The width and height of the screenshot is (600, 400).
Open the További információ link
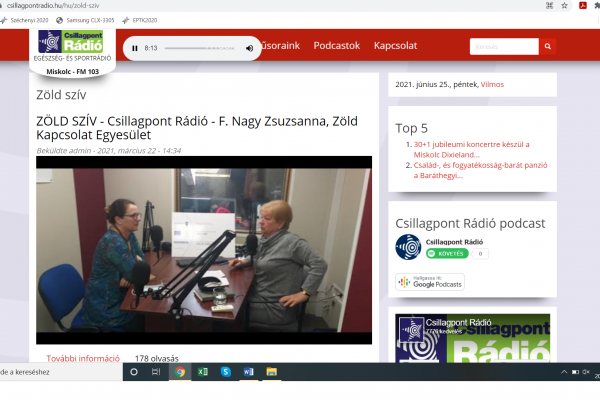pyautogui.click(x=83, y=358)
